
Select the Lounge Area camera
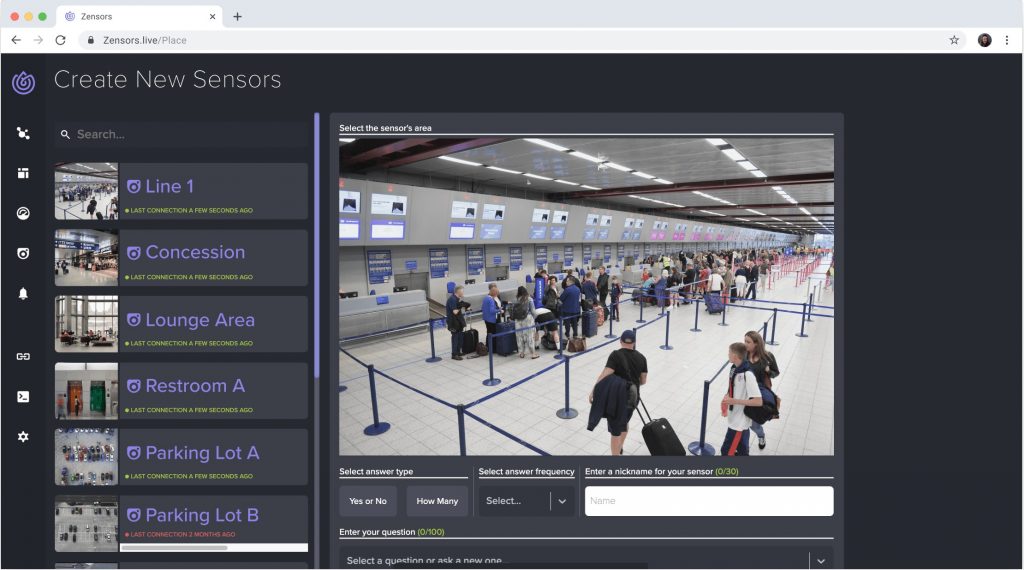(181, 323)
